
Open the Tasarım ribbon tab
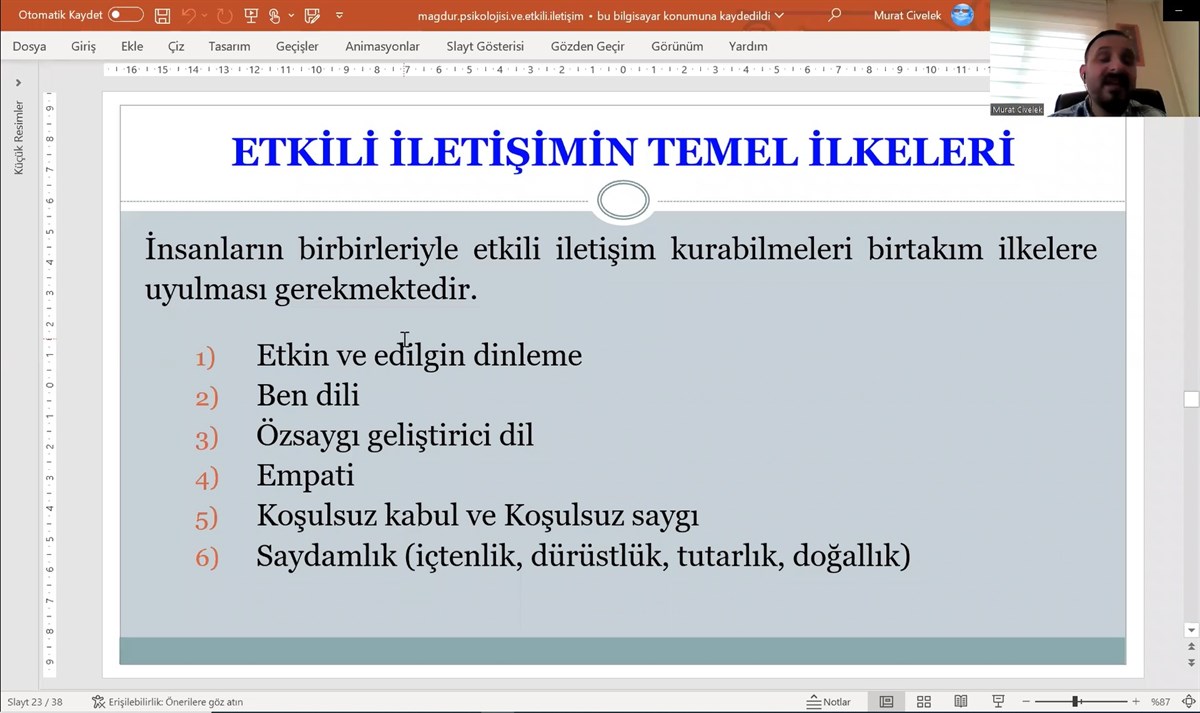pyautogui.click(x=229, y=46)
